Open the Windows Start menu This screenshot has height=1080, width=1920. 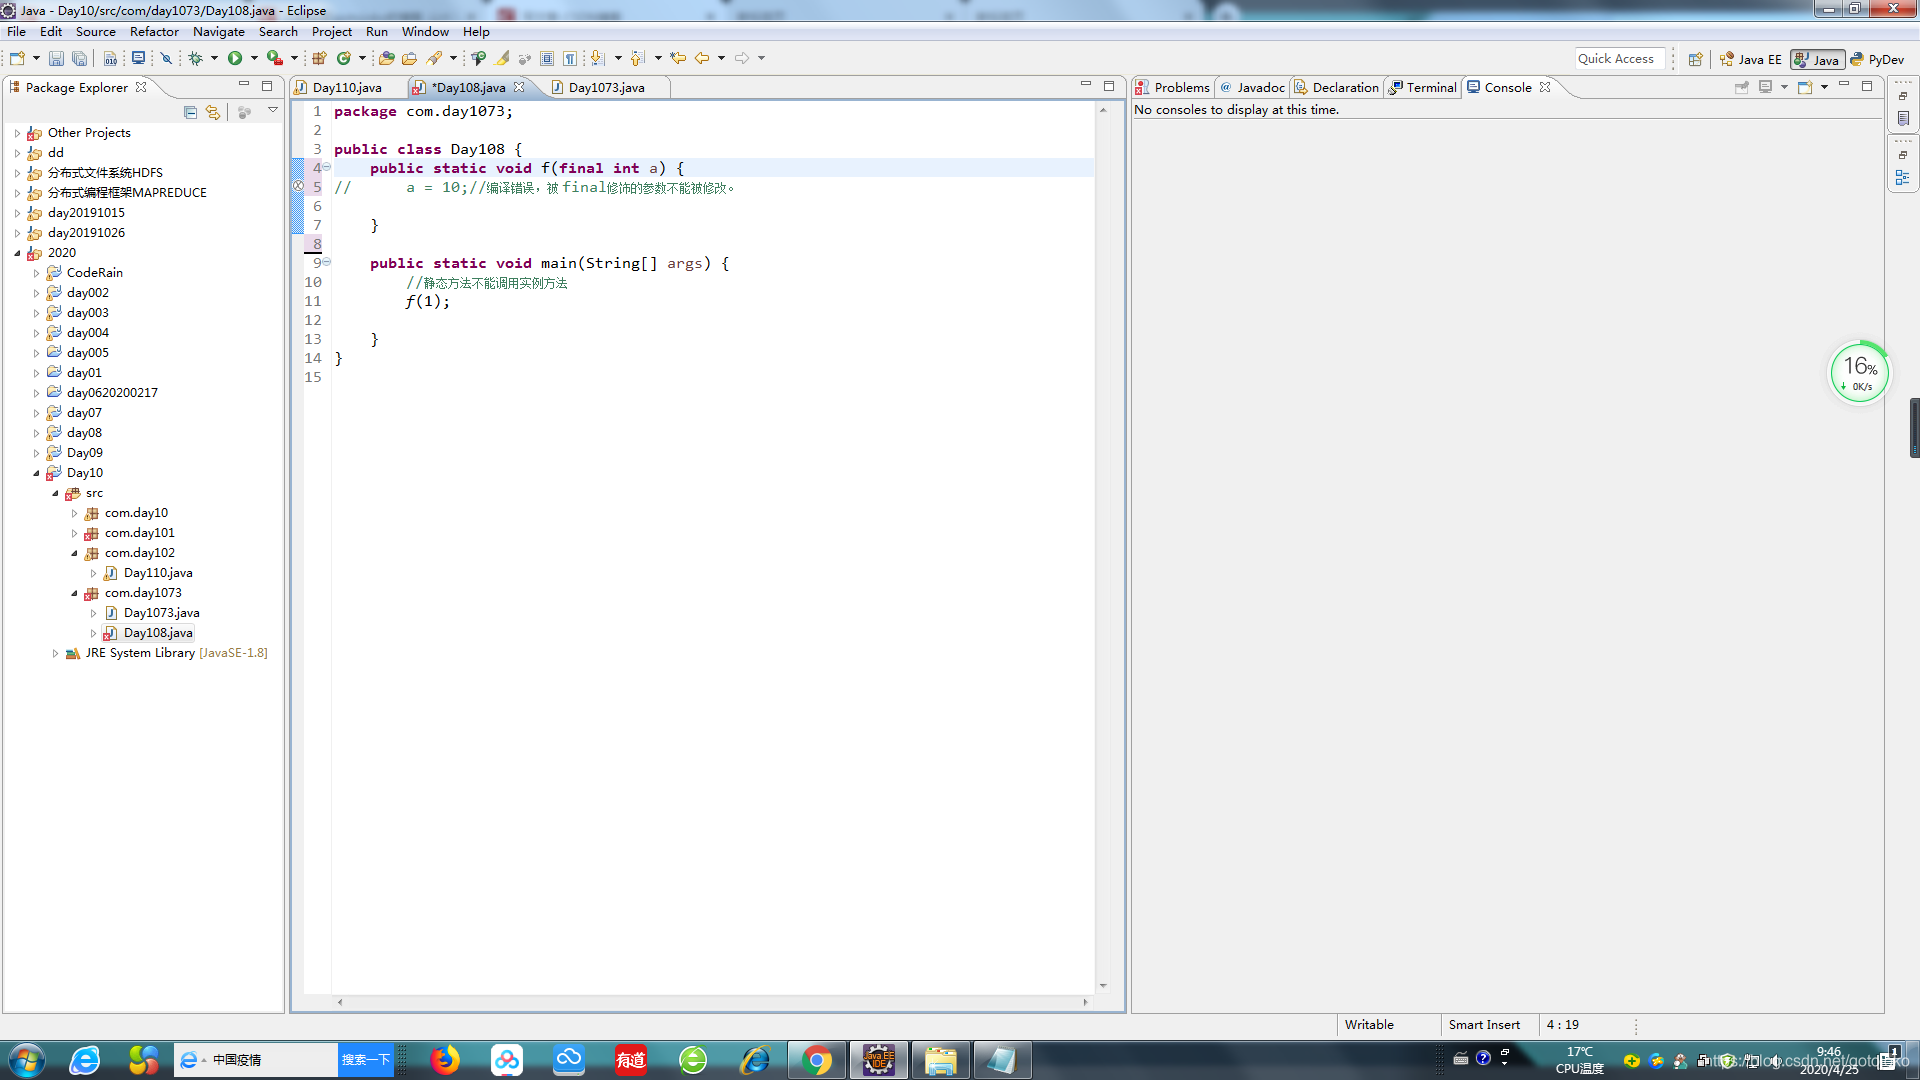(x=26, y=1059)
